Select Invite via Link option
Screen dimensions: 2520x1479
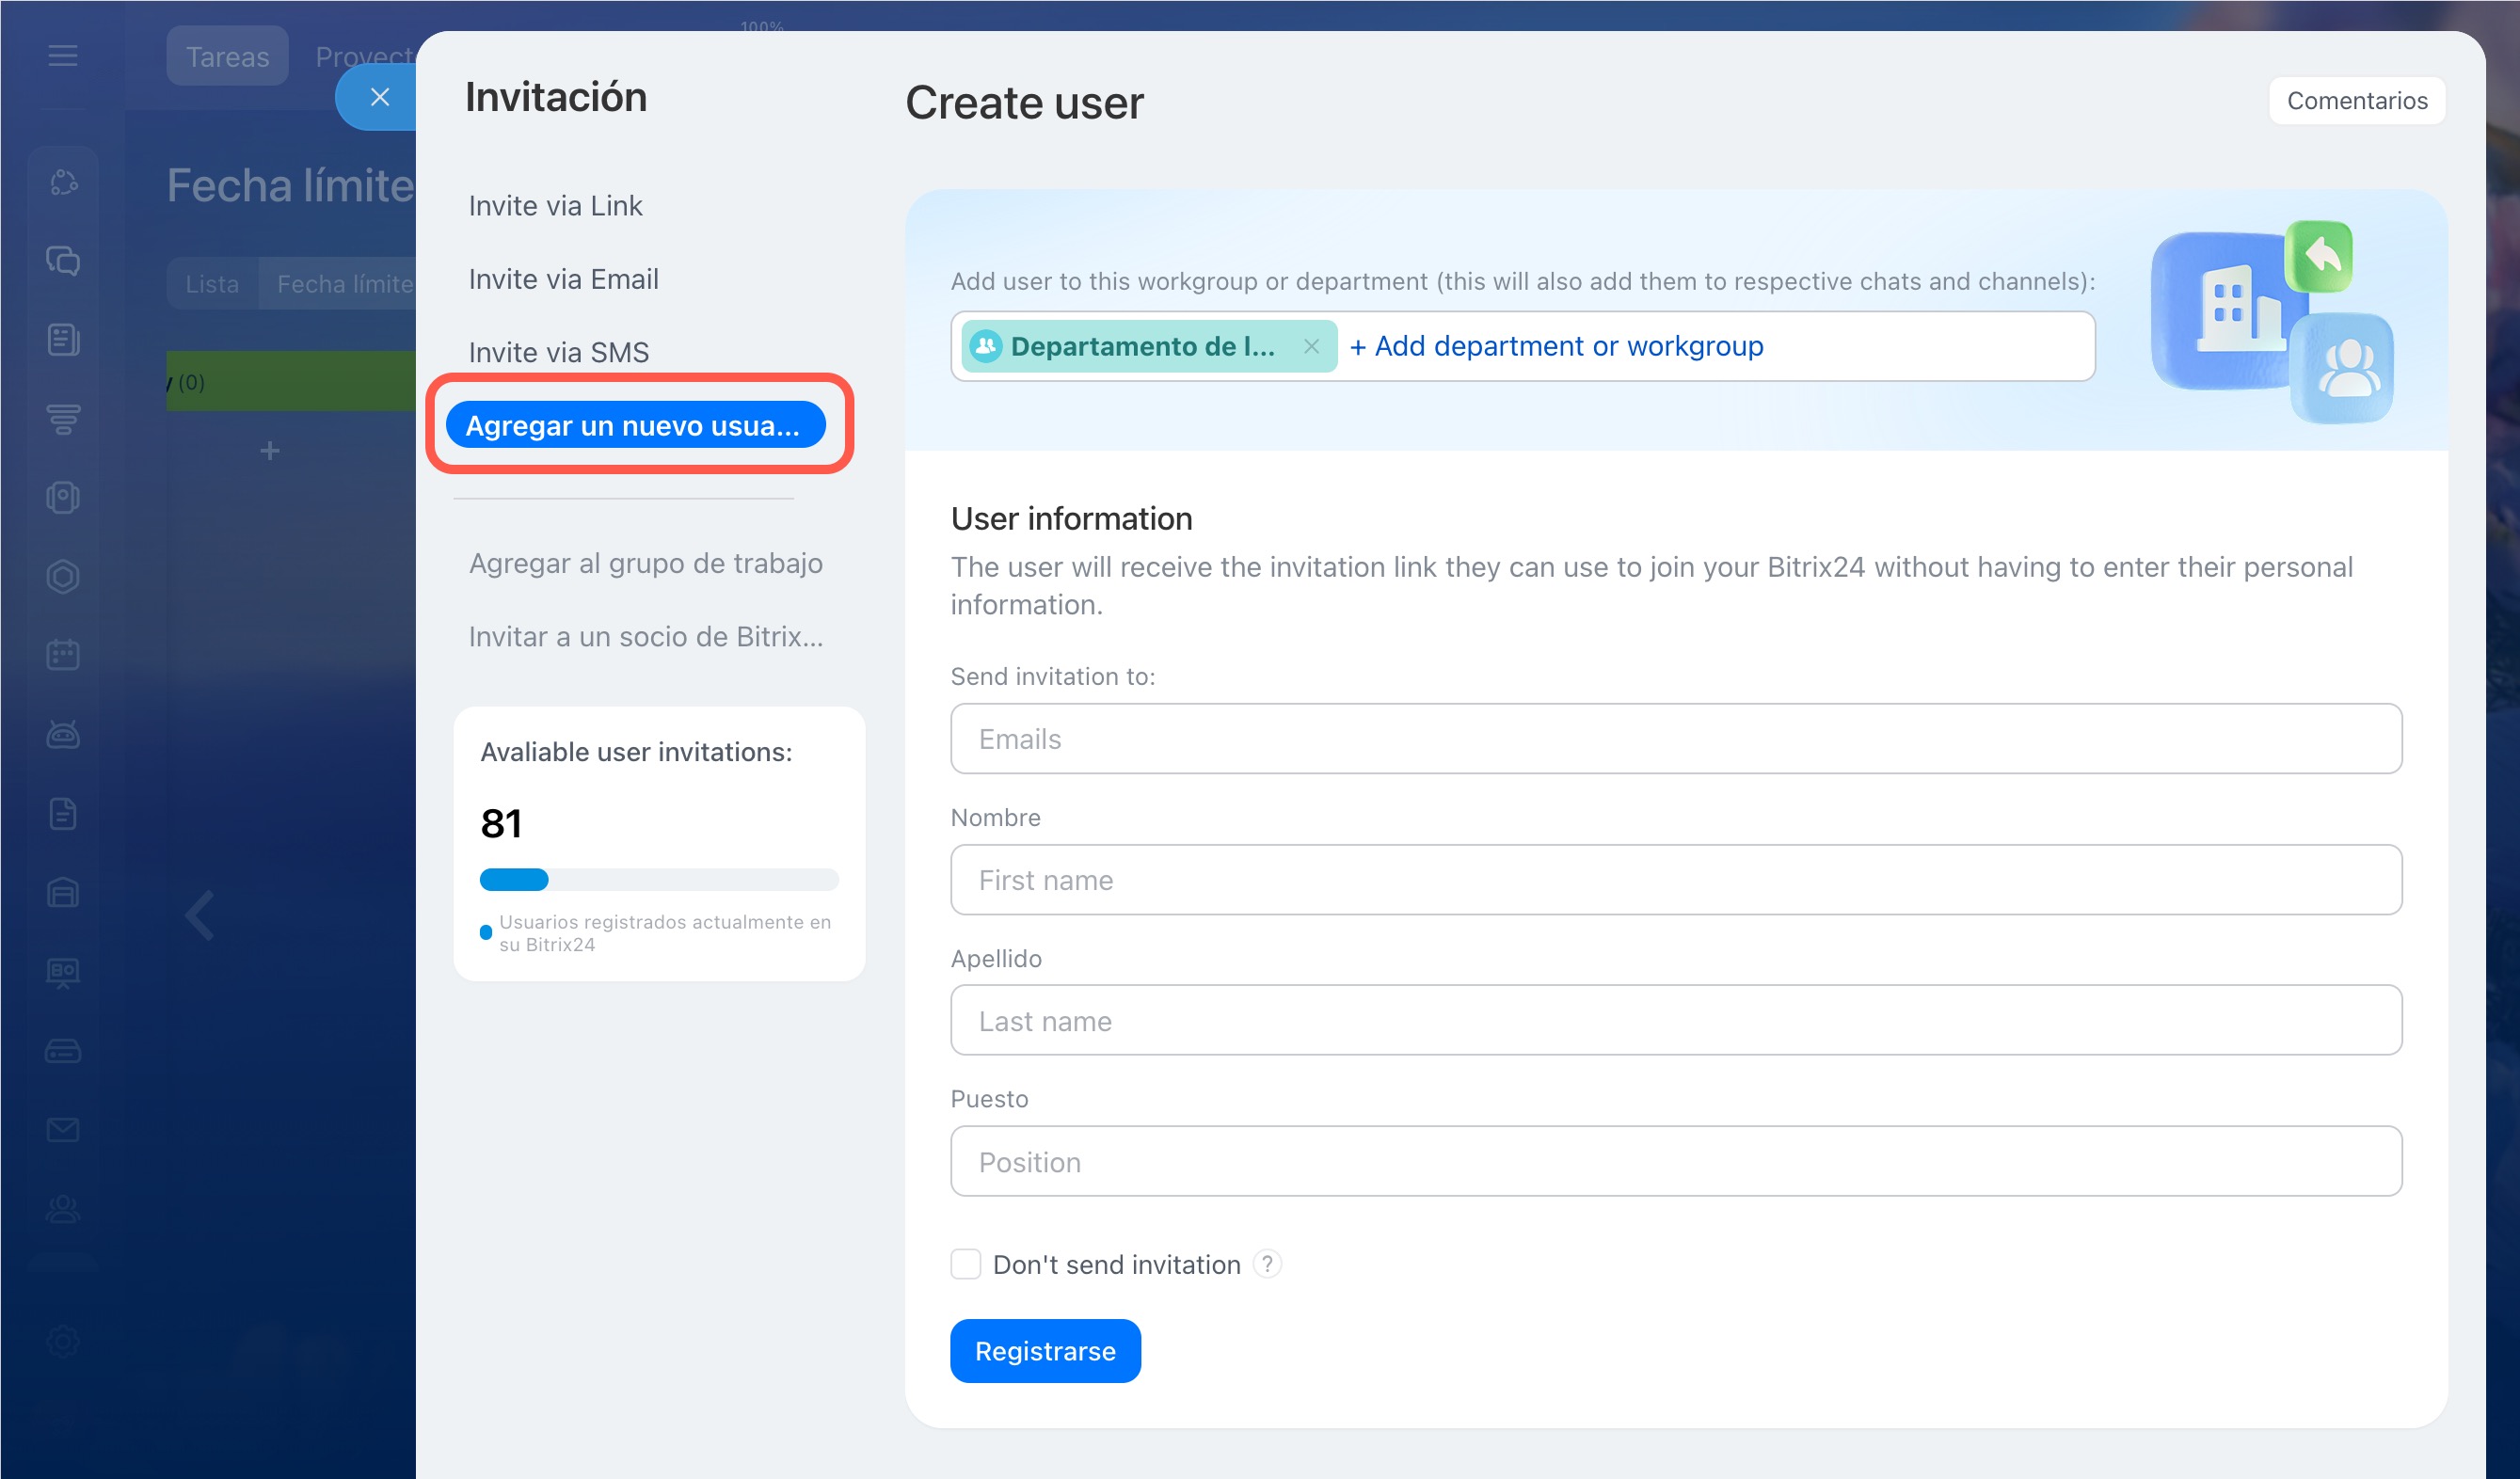tap(555, 206)
